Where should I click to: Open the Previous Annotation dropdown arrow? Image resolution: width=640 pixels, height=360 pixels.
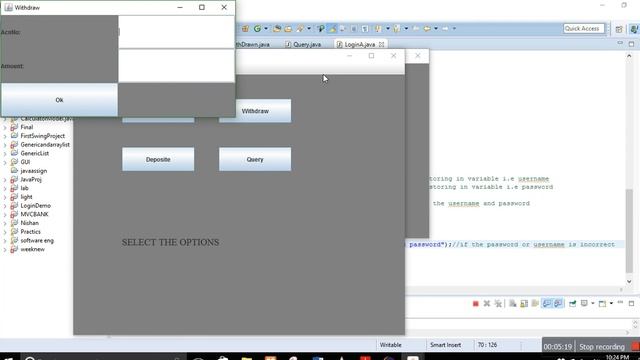pyautogui.click(x=406, y=29)
